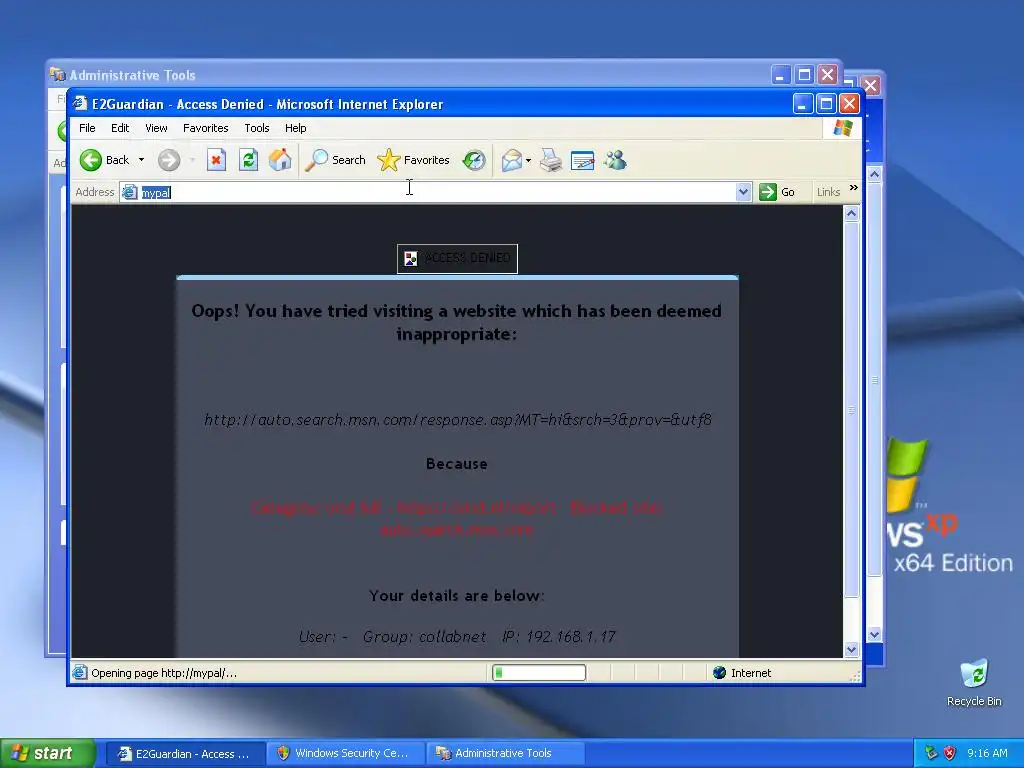1024x768 pixels.
Task: Switch to Windows Security Center taskbar button
Action: pyautogui.click(x=345, y=754)
